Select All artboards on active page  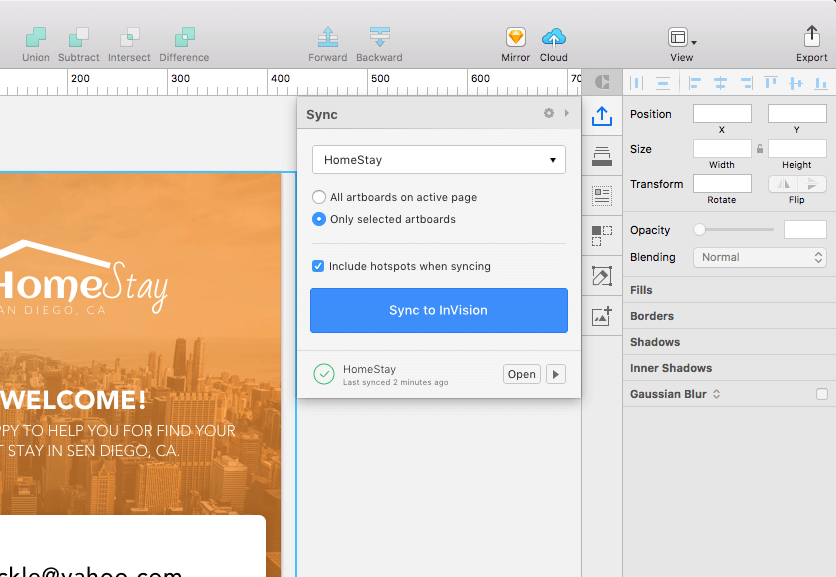(x=319, y=197)
